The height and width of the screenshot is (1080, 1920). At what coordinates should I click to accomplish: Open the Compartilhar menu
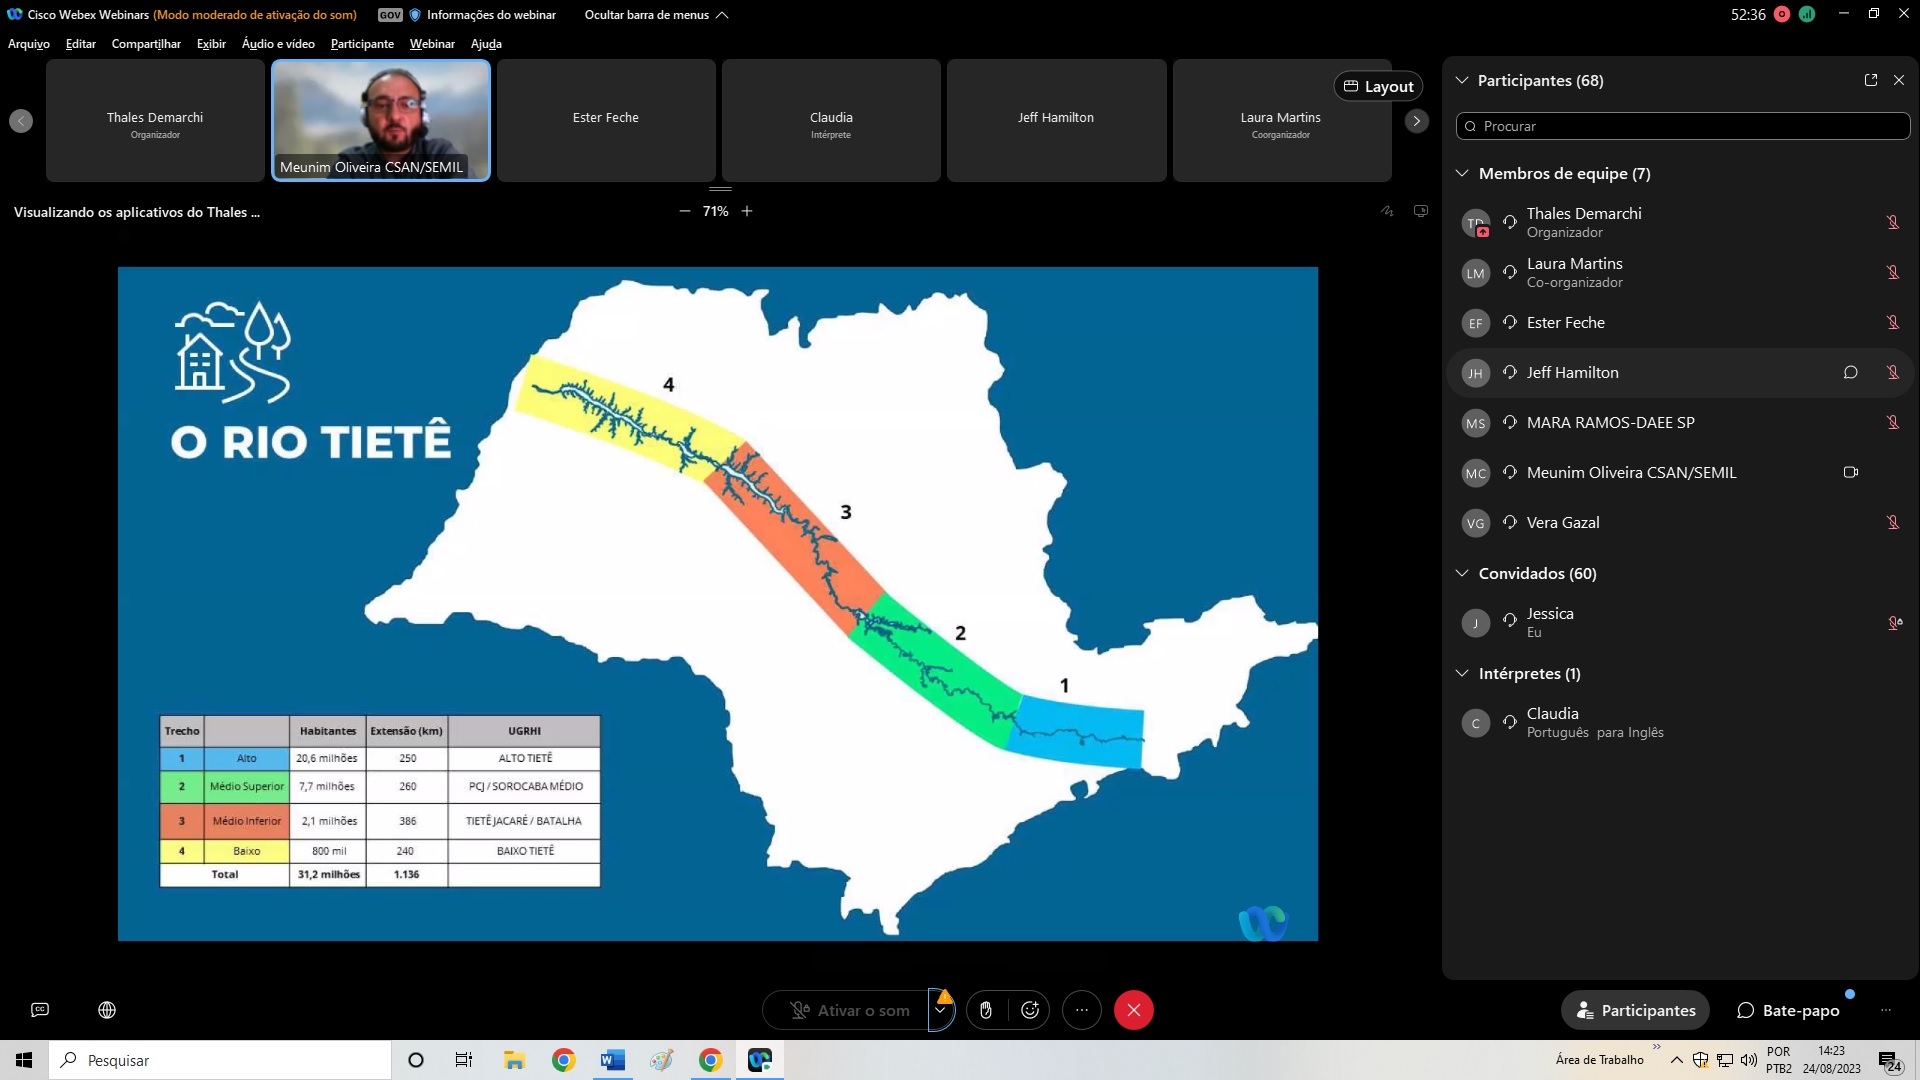[146, 44]
